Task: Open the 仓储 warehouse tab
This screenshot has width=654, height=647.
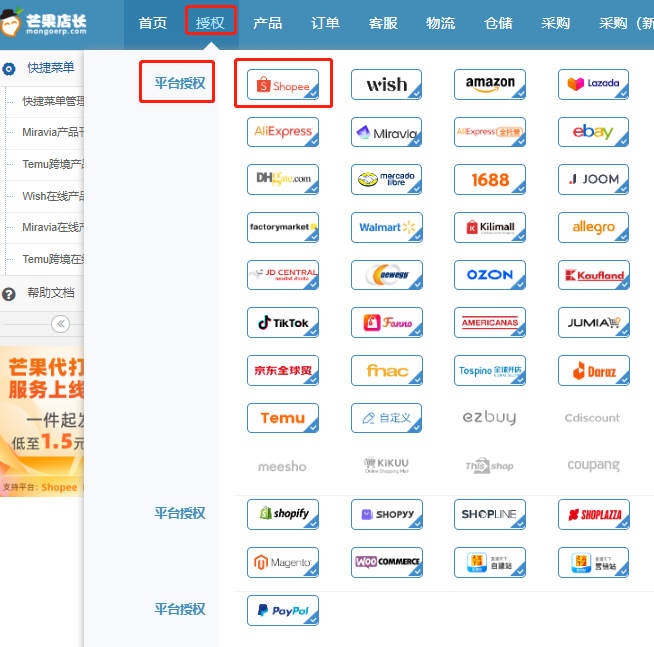Action: click(x=498, y=23)
